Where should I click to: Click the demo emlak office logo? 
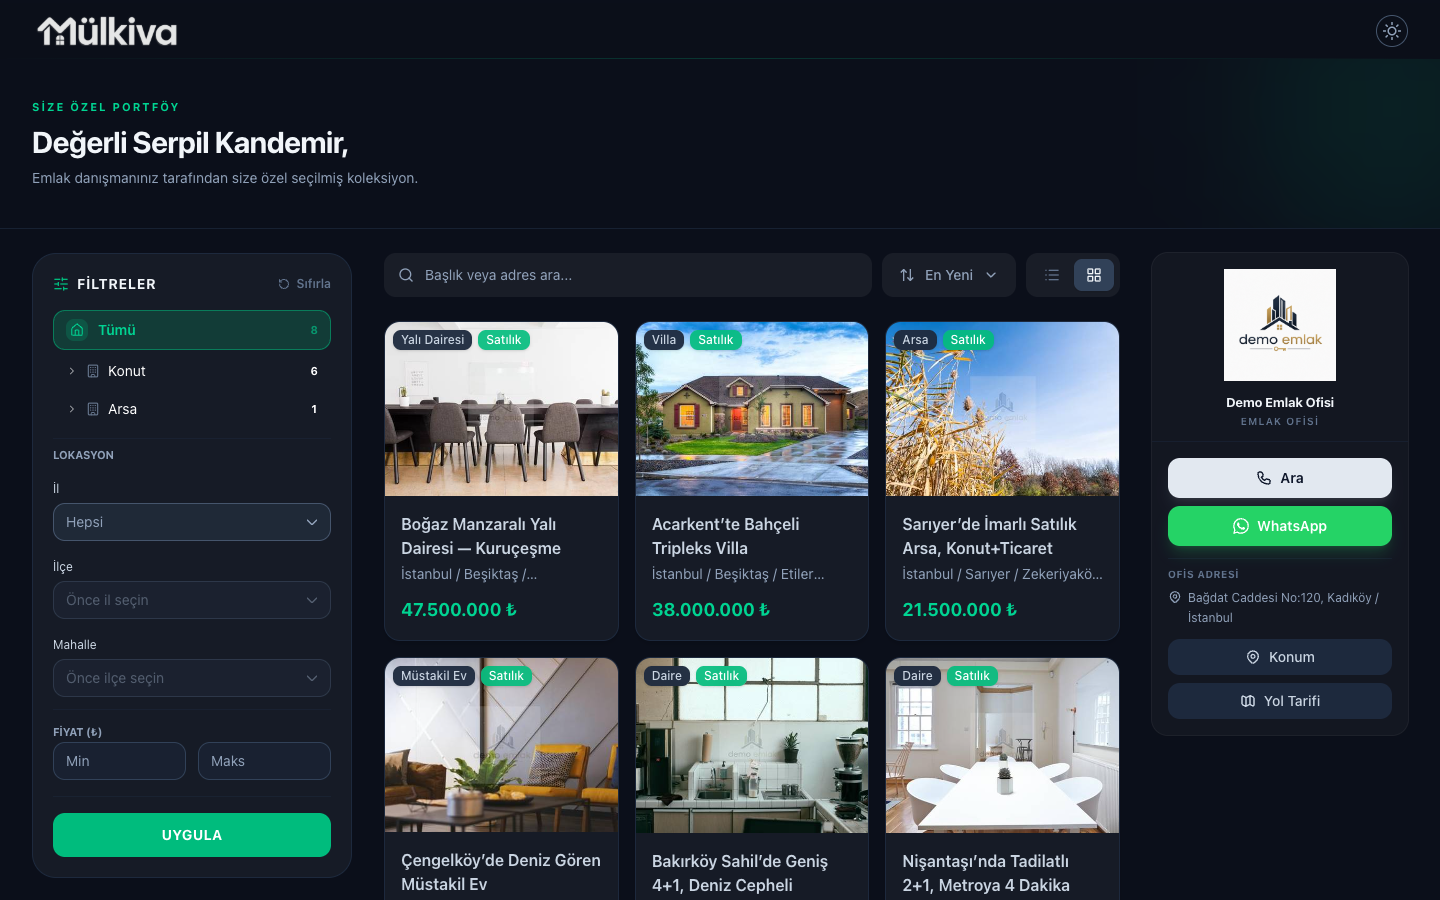[x=1280, y=325]
